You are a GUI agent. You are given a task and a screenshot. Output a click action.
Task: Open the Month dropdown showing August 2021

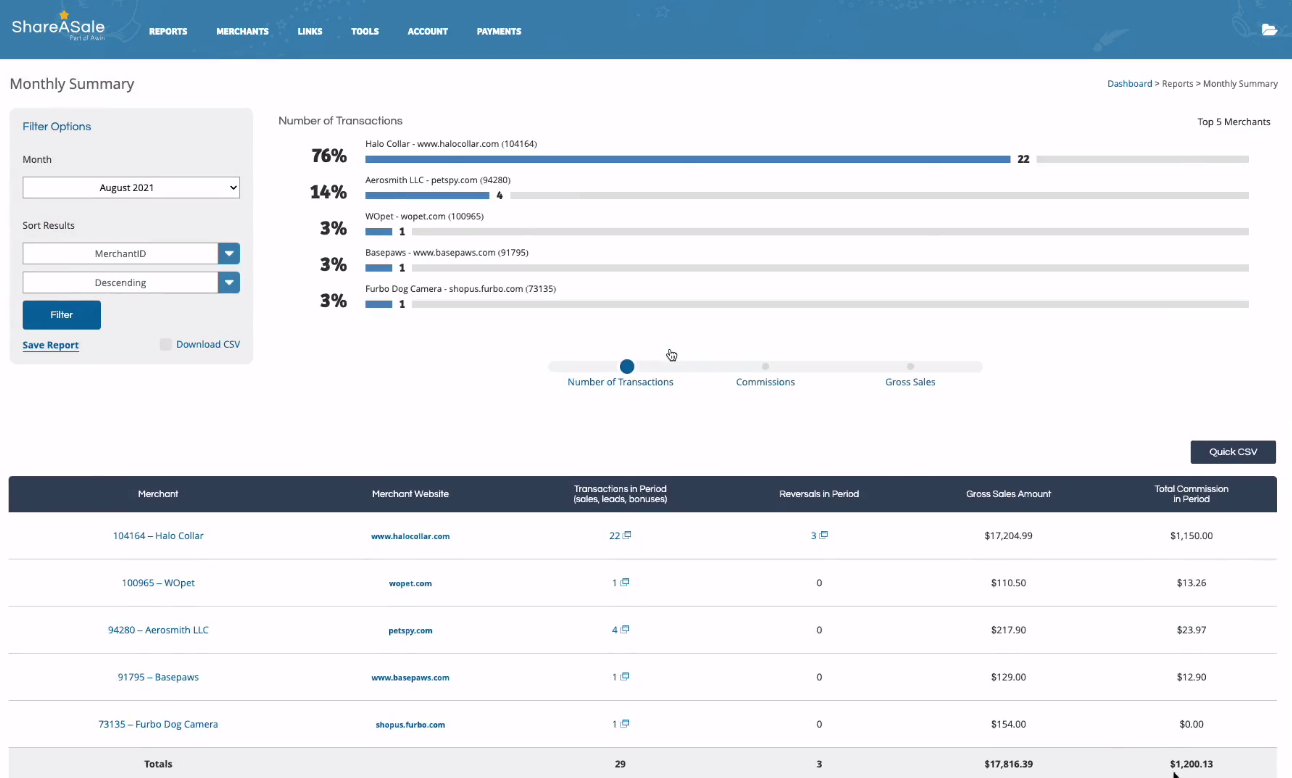coord(131,187)
